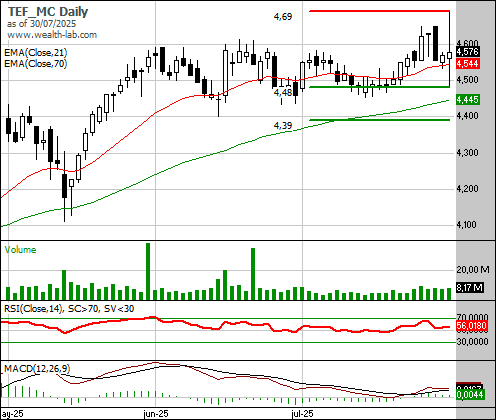Click the 4,500 price axis label

tap(467, 80)
